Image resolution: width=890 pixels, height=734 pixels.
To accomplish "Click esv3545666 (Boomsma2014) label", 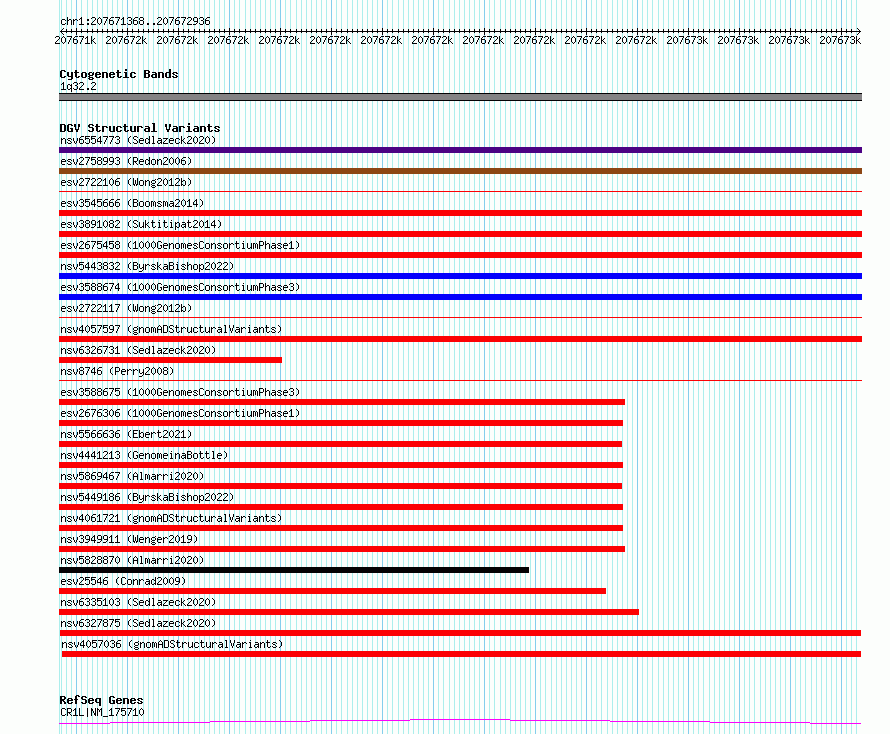I will [132, 203].
